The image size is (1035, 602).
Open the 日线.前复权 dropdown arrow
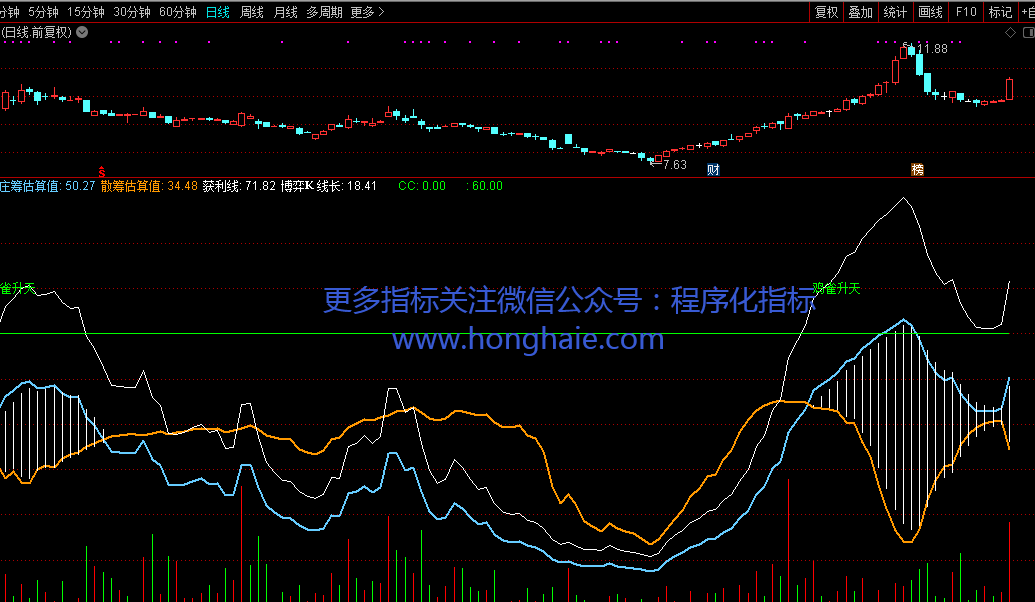[82, 32]
